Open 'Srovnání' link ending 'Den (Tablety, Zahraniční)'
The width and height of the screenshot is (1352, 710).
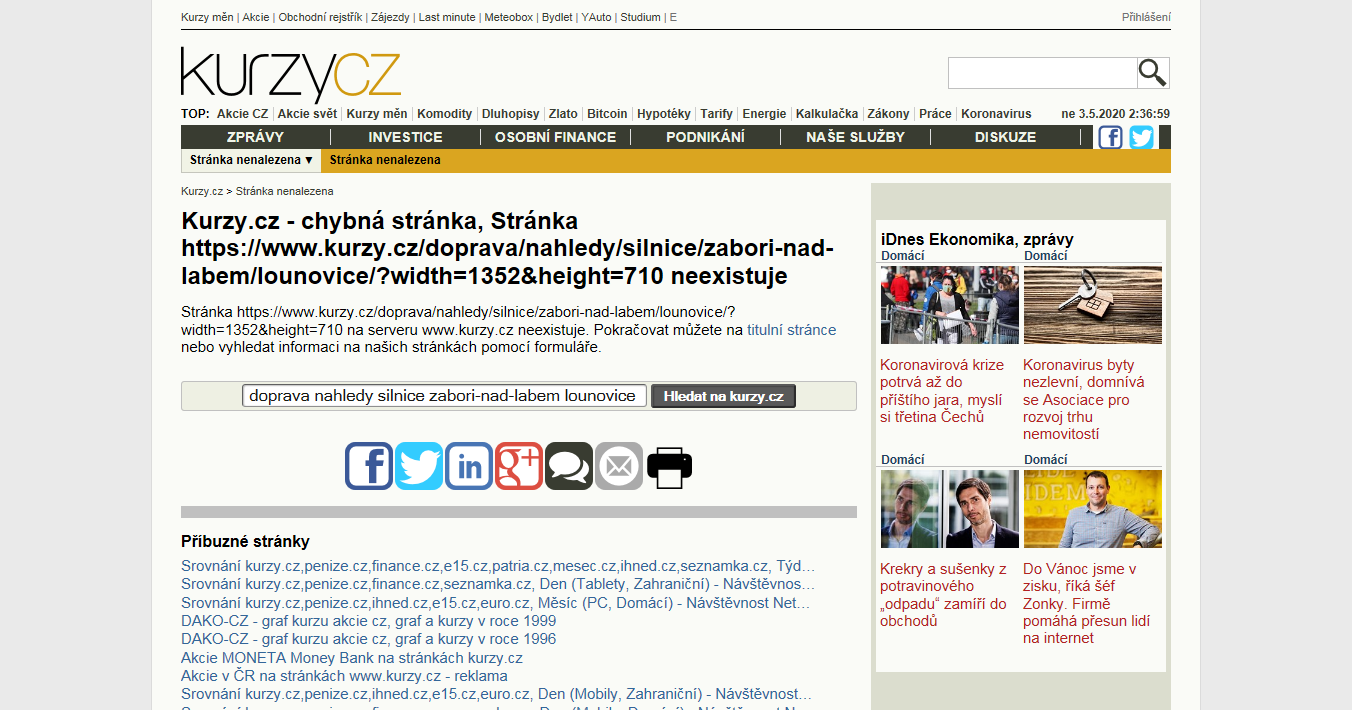point(498,584)
